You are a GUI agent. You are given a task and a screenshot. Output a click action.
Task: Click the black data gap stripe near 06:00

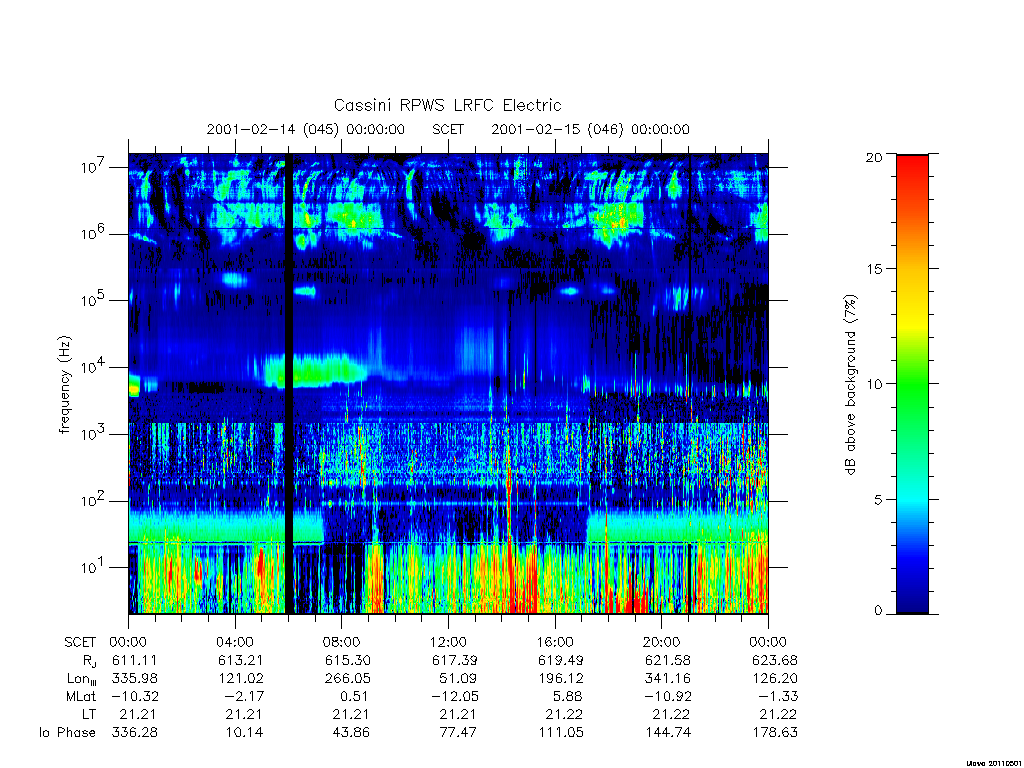289,384
